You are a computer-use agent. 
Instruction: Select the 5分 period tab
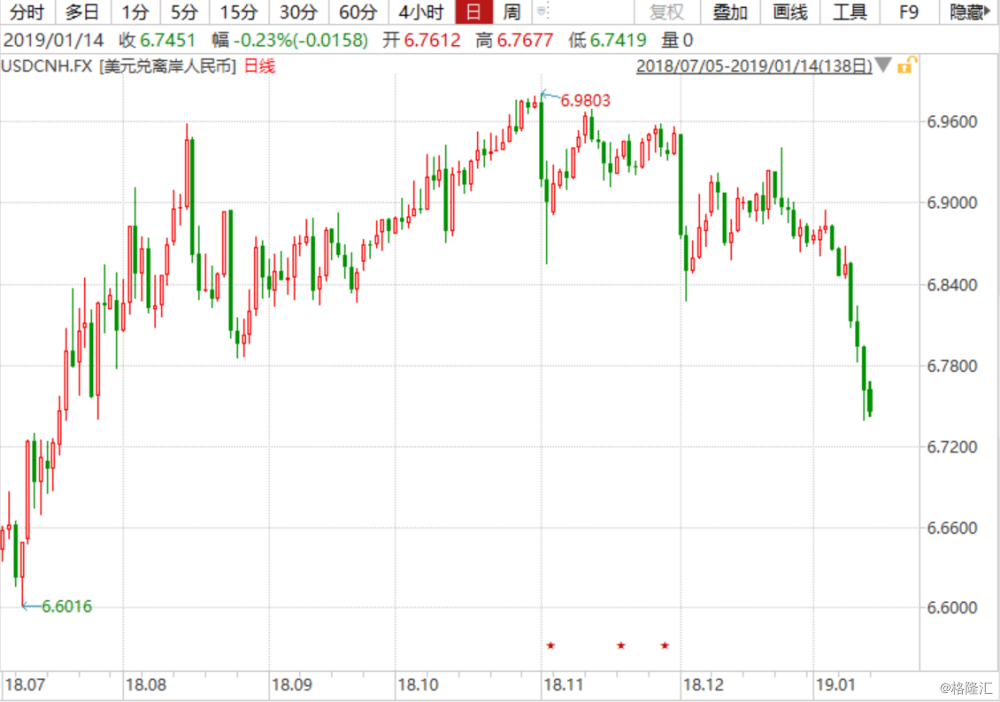pyautogui.click(x=184, y=13)
